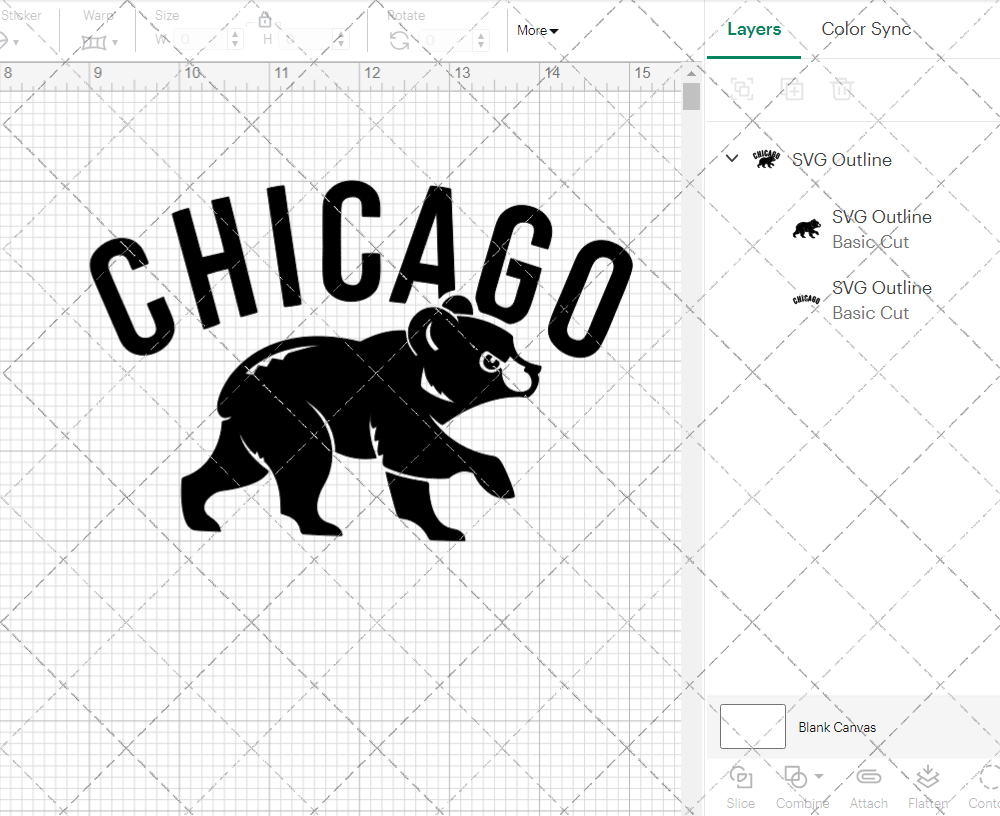Toggle the lock aspect ratio icon
The image size is (1000, 816).
(x=265, y=20)
